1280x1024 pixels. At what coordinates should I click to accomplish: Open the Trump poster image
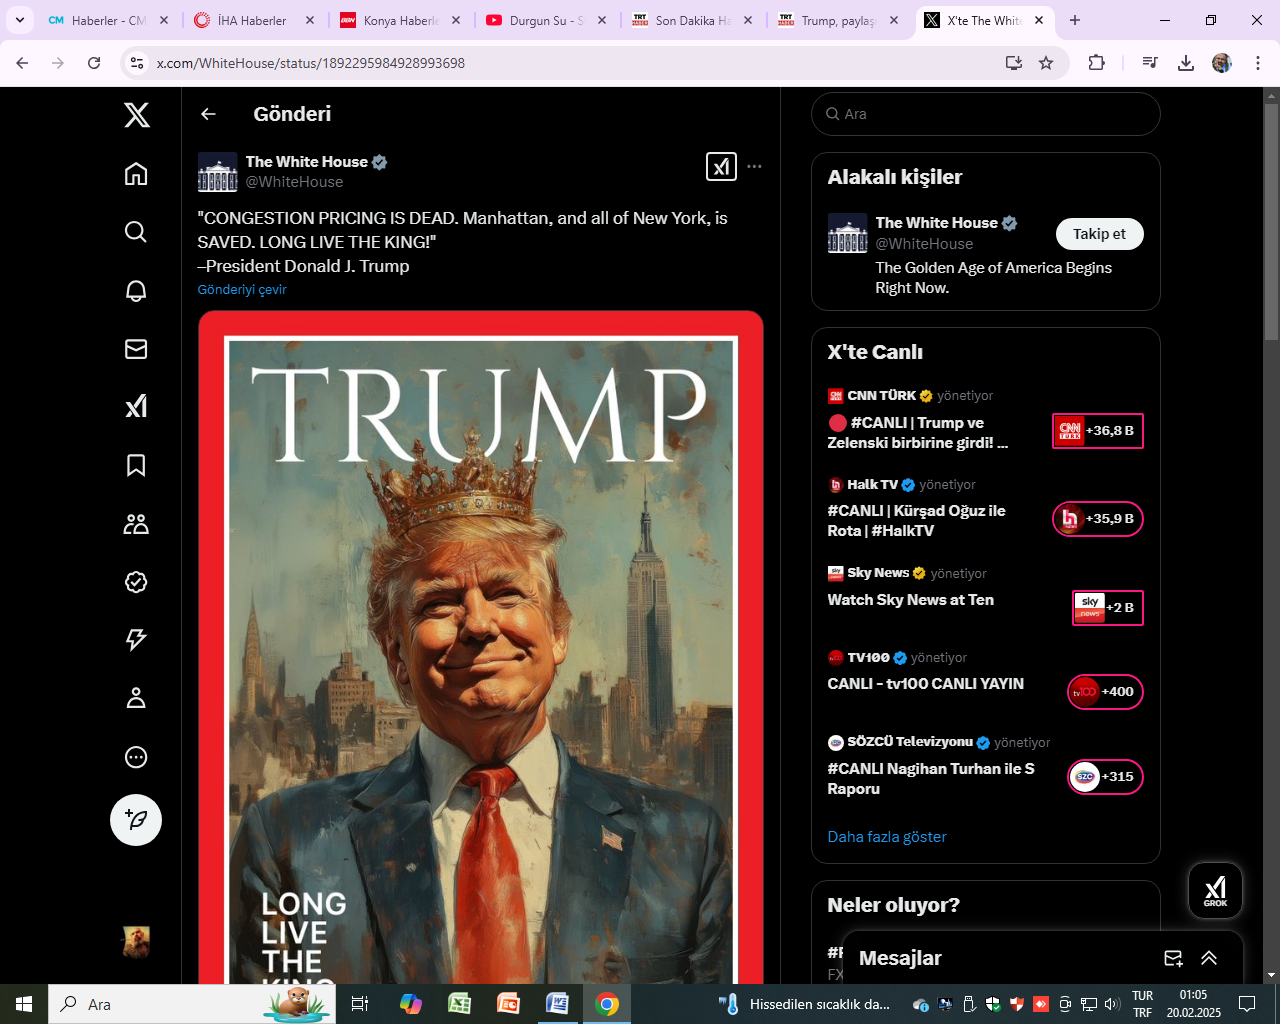481,648
